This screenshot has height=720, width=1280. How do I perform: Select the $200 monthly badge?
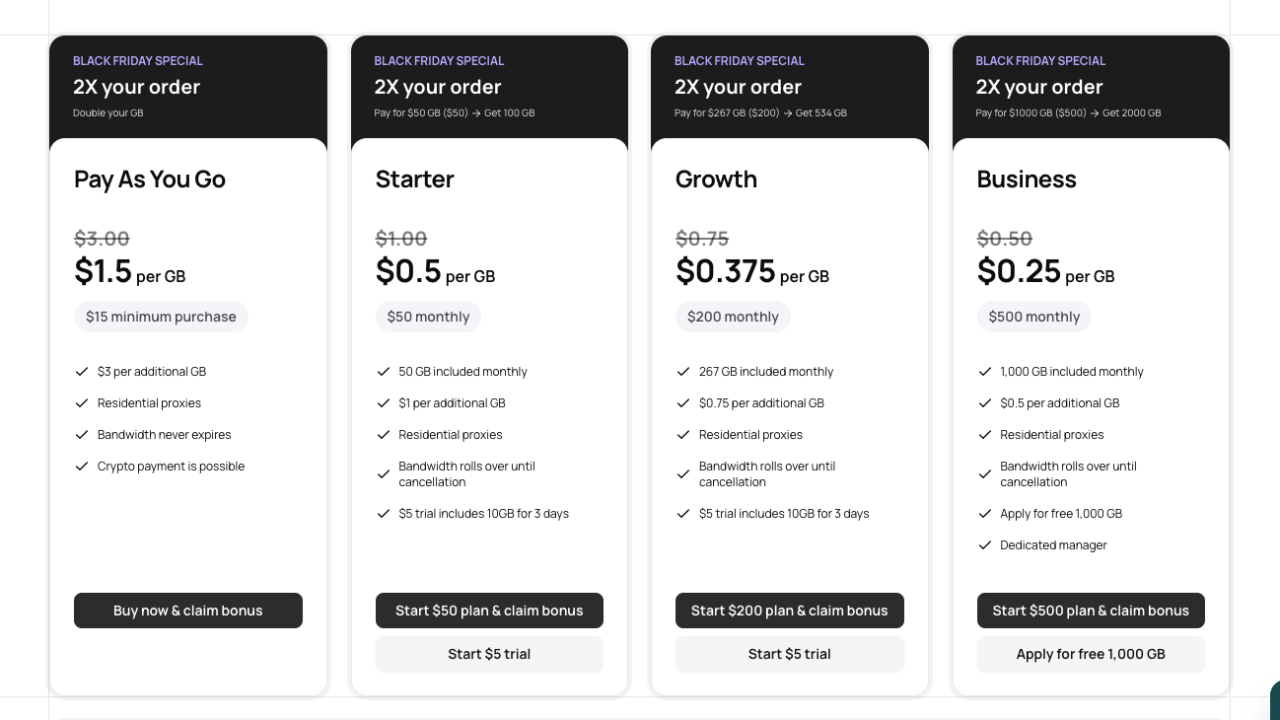tap(733, 317)
